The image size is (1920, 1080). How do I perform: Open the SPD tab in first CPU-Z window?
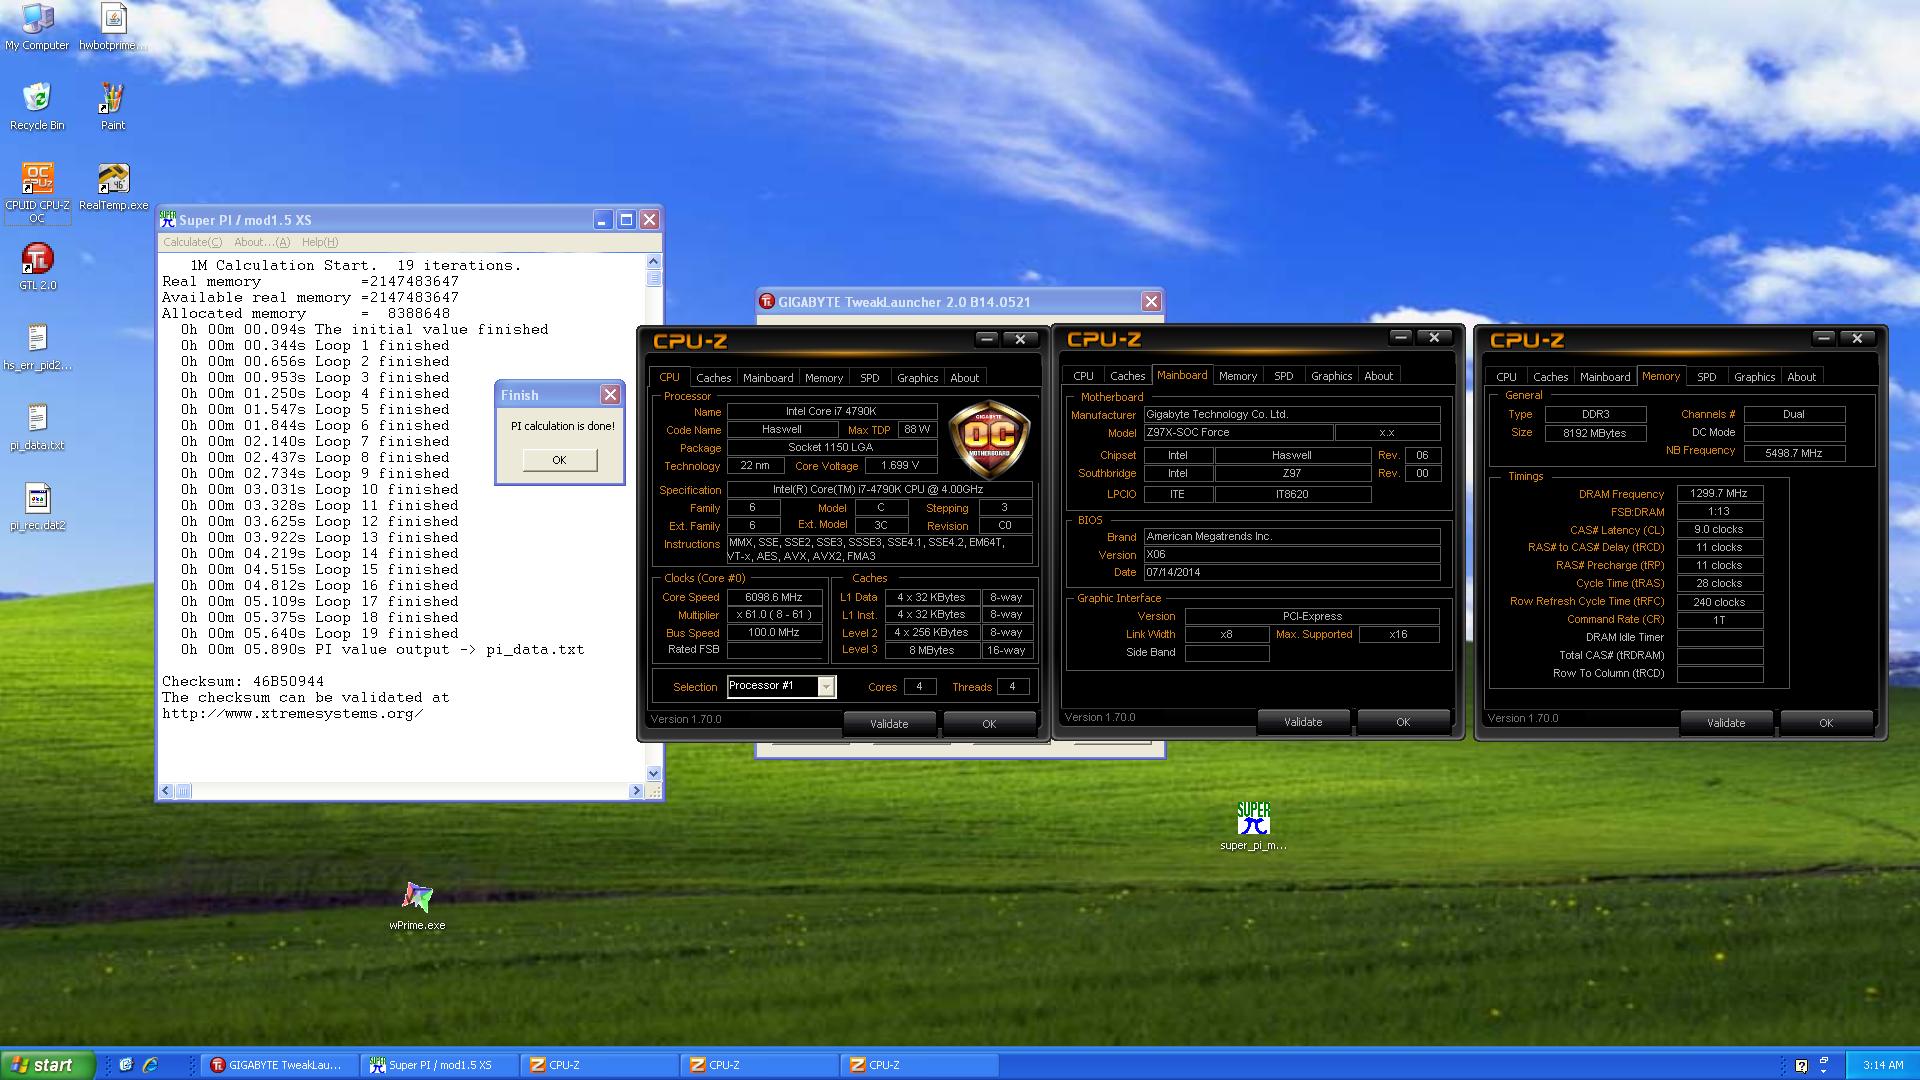click(x=870, y=378)
